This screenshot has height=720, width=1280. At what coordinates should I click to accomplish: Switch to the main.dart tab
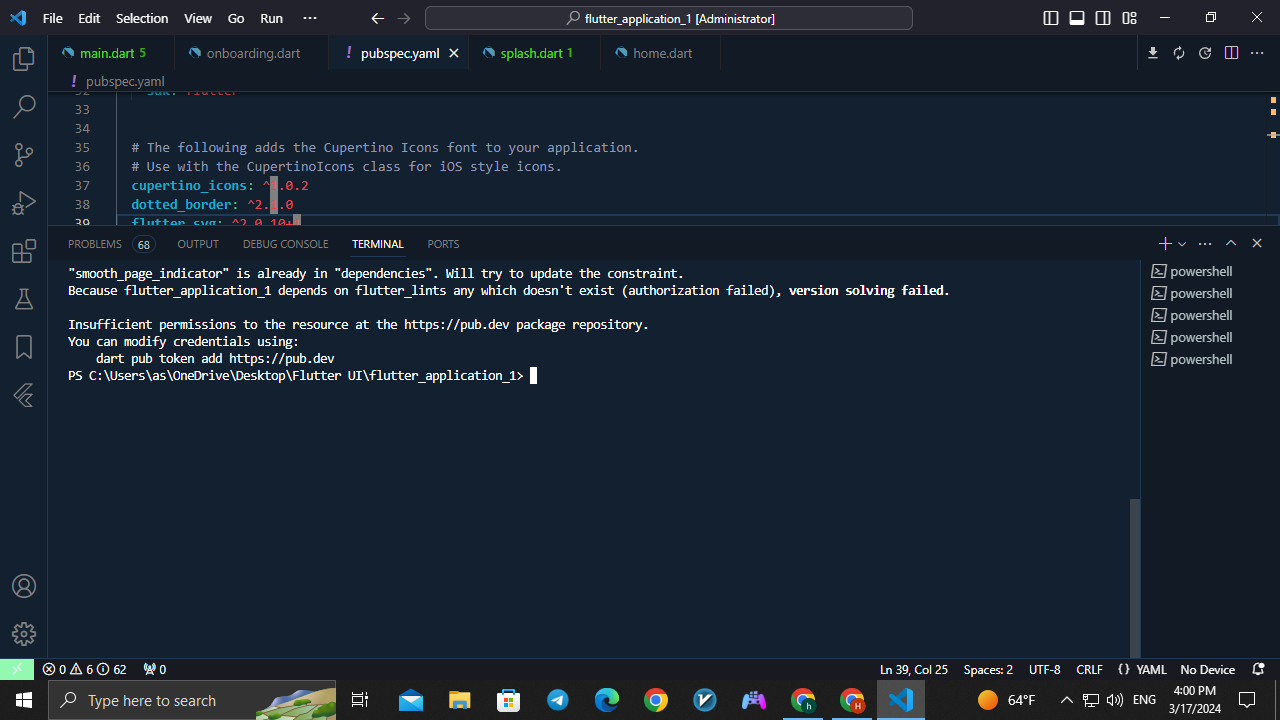pos(111,53)
